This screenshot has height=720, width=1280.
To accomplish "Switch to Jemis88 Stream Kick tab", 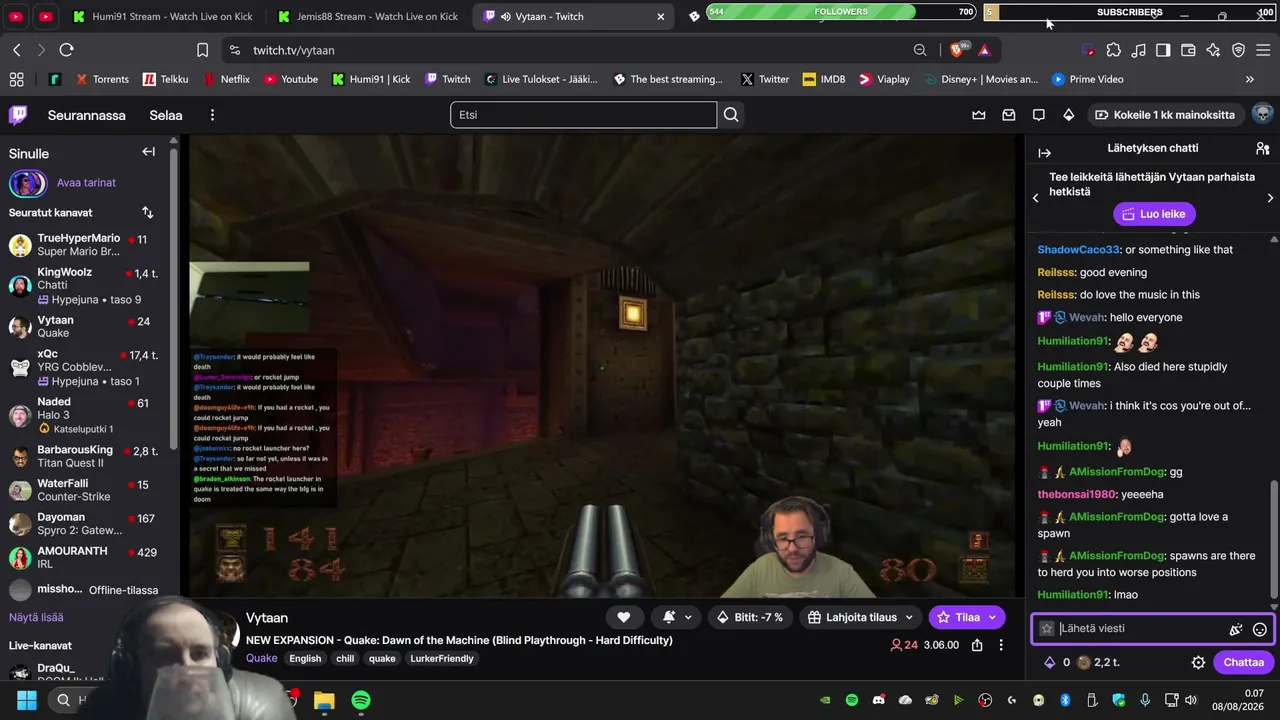I will (x=367, y=16).
